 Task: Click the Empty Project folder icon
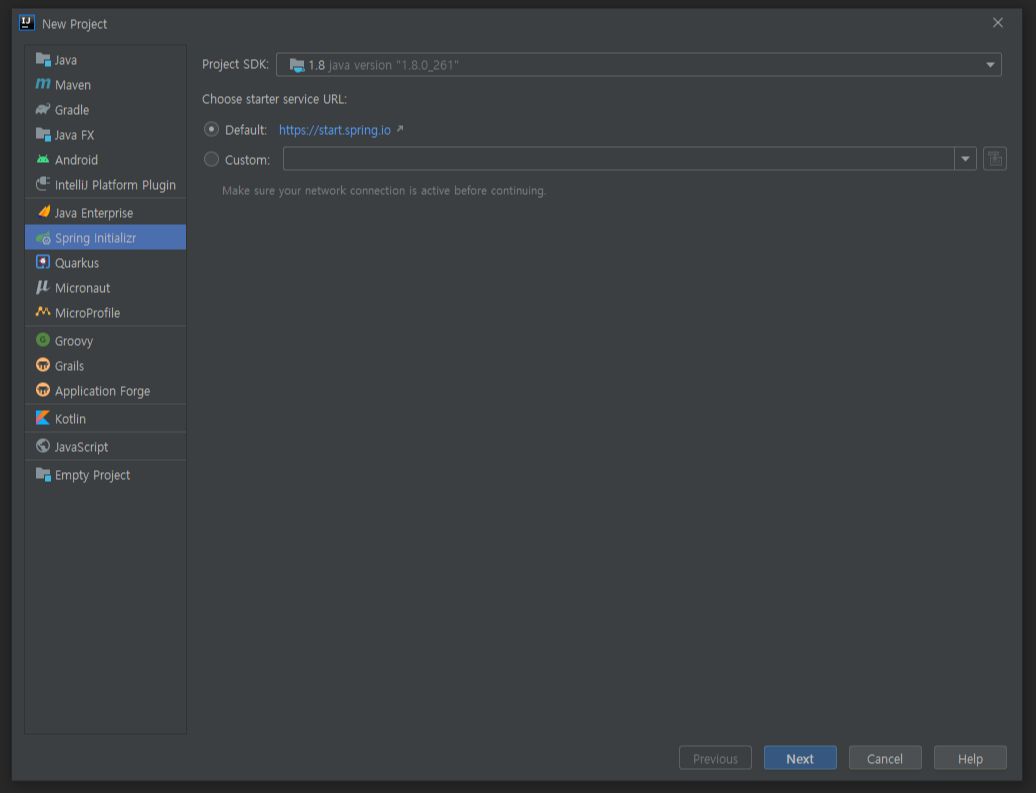point(43,474)
